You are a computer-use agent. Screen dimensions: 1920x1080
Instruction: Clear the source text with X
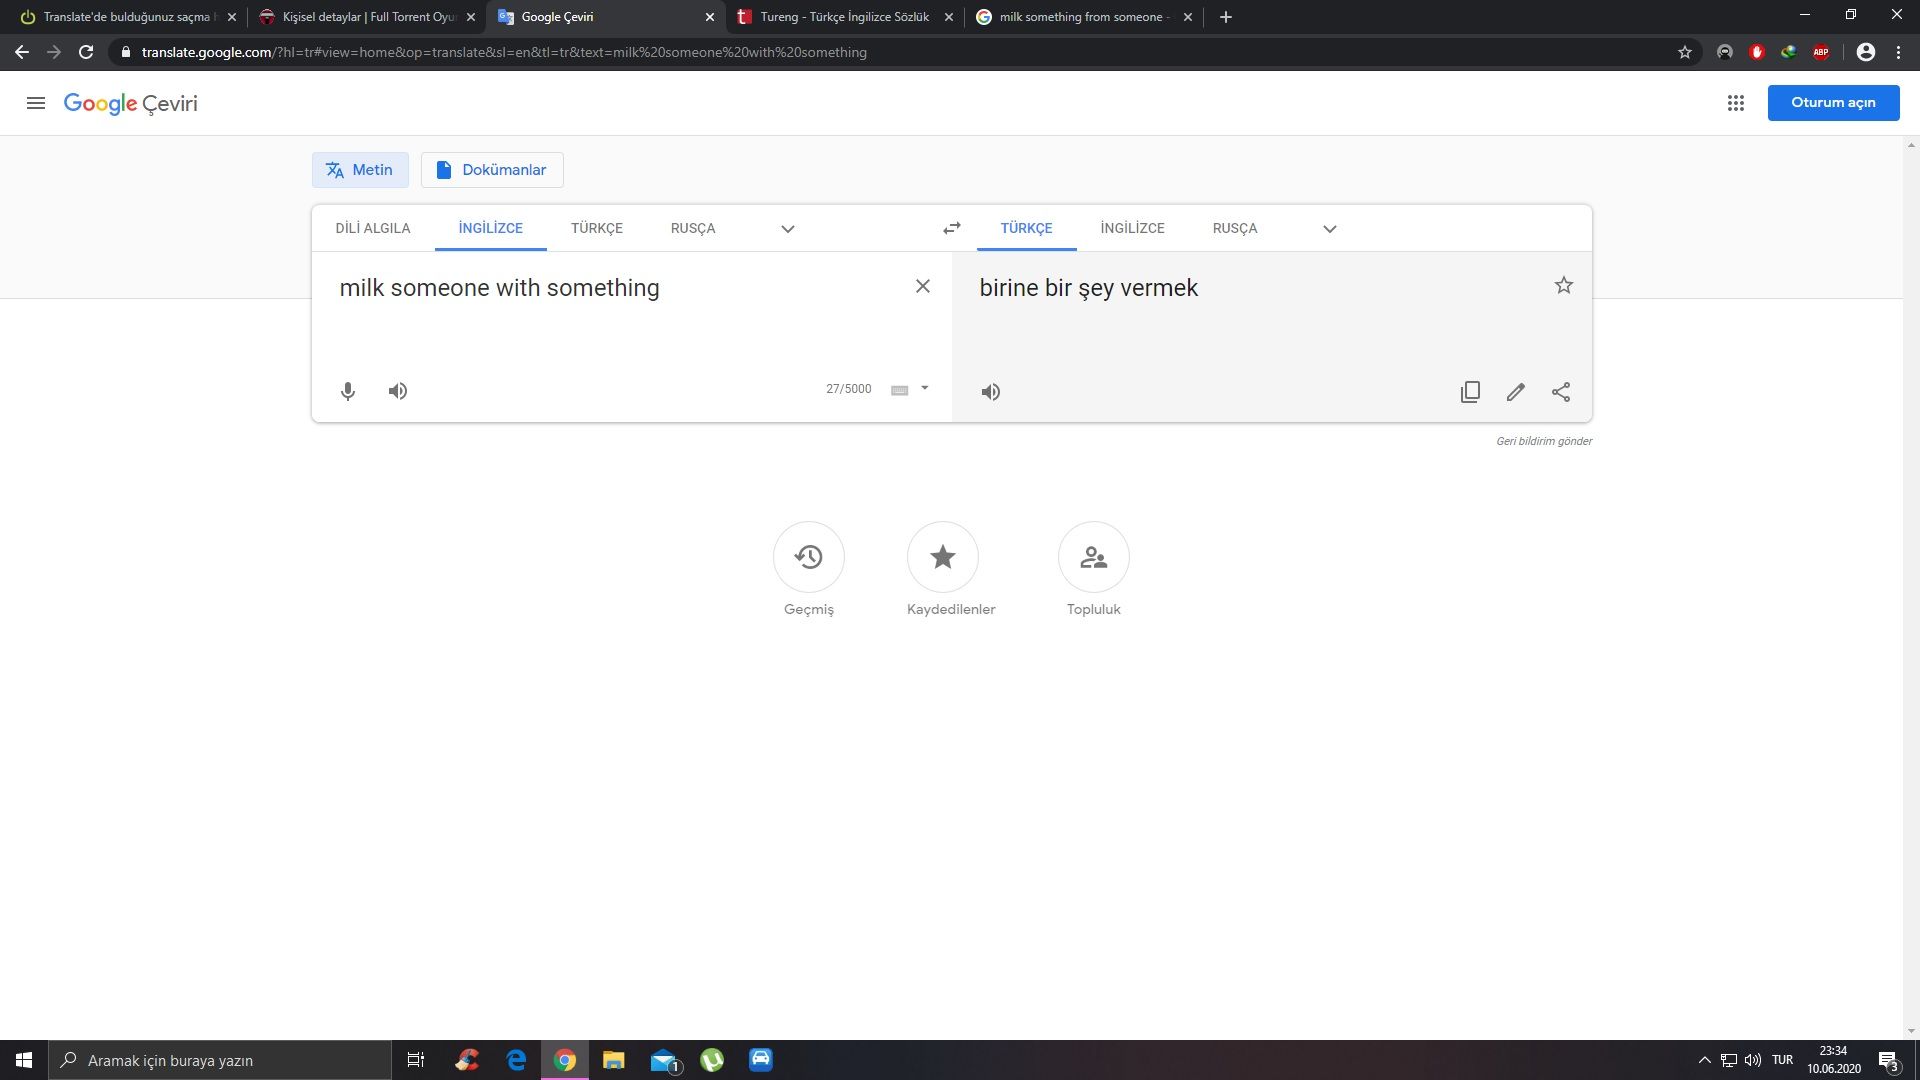click(x=923, y=287)
